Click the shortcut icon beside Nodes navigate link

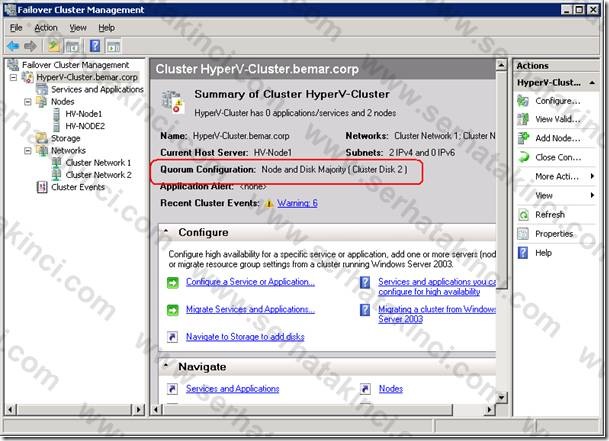pos(365,389)
